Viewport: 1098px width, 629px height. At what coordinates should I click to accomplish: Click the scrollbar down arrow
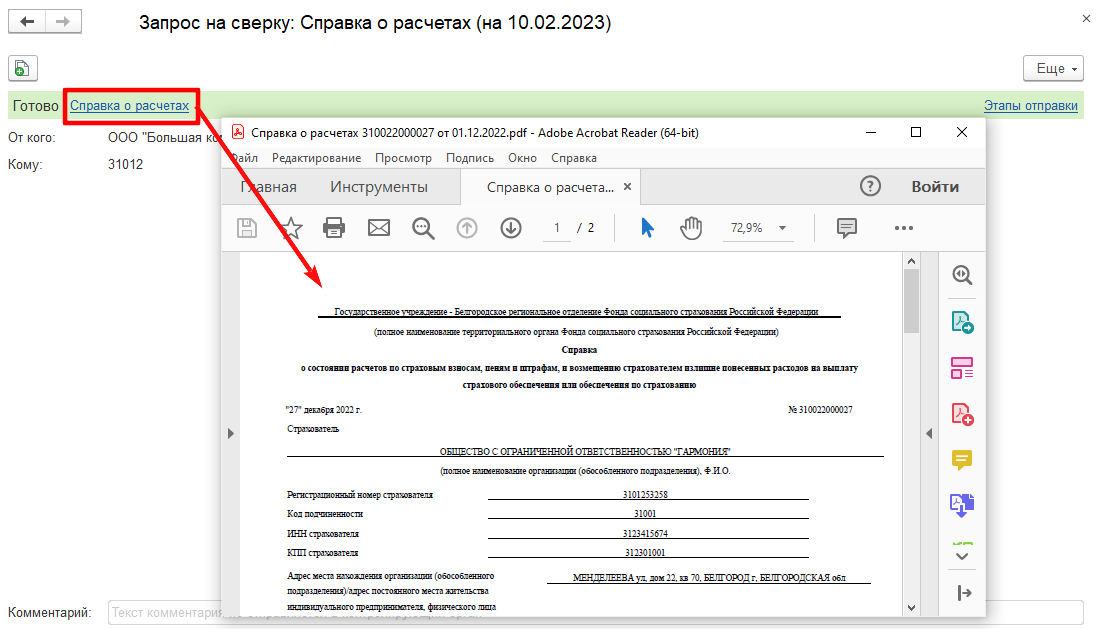pyautogui.click(x=911, y=607)
